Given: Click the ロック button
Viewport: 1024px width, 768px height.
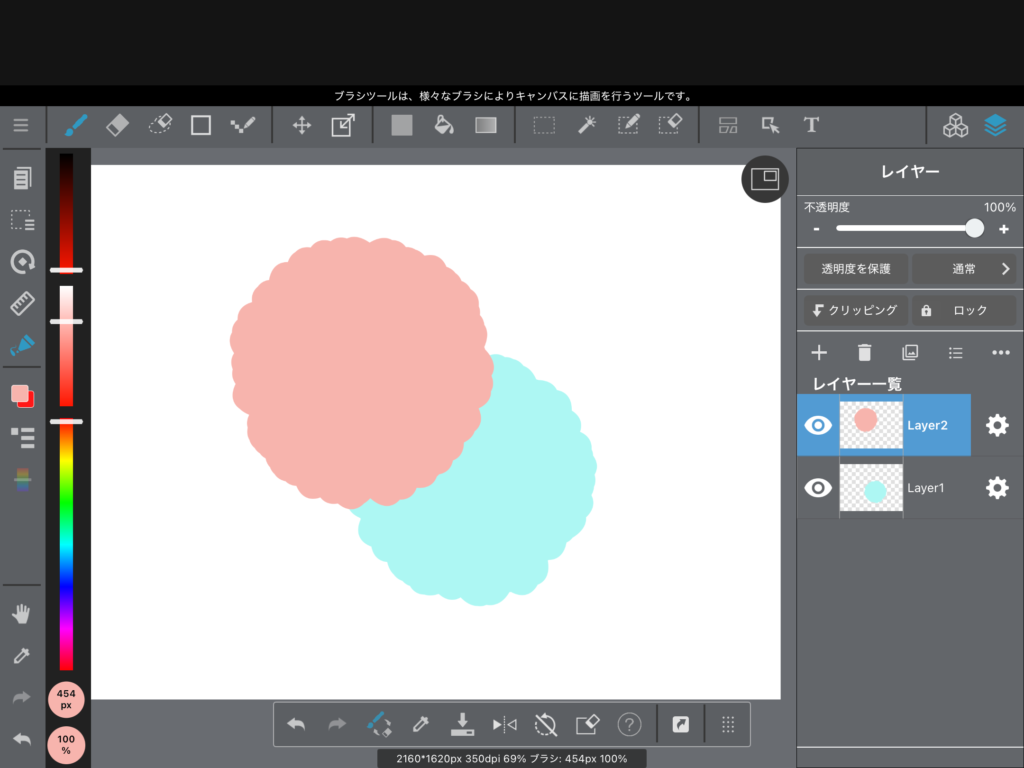Looking at the screenshot, I should click(964, 311).
